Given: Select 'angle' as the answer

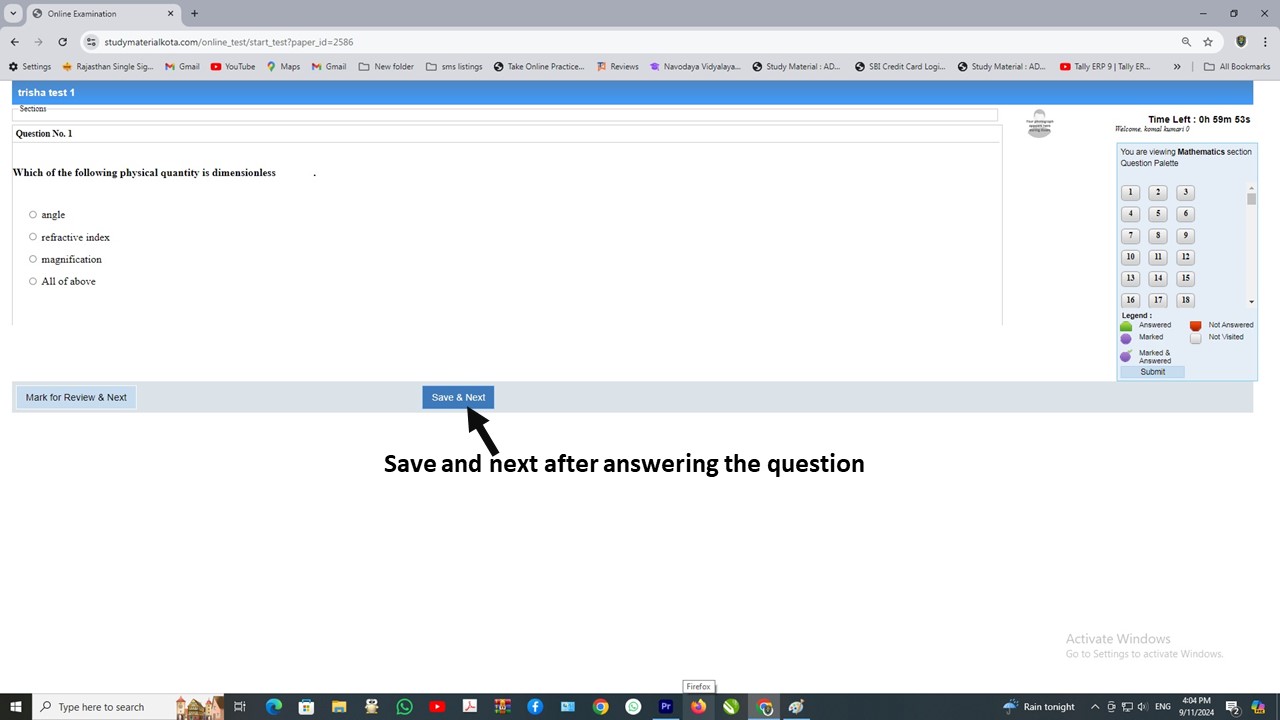Looking at the screenshot, I should tap(33, 214).
